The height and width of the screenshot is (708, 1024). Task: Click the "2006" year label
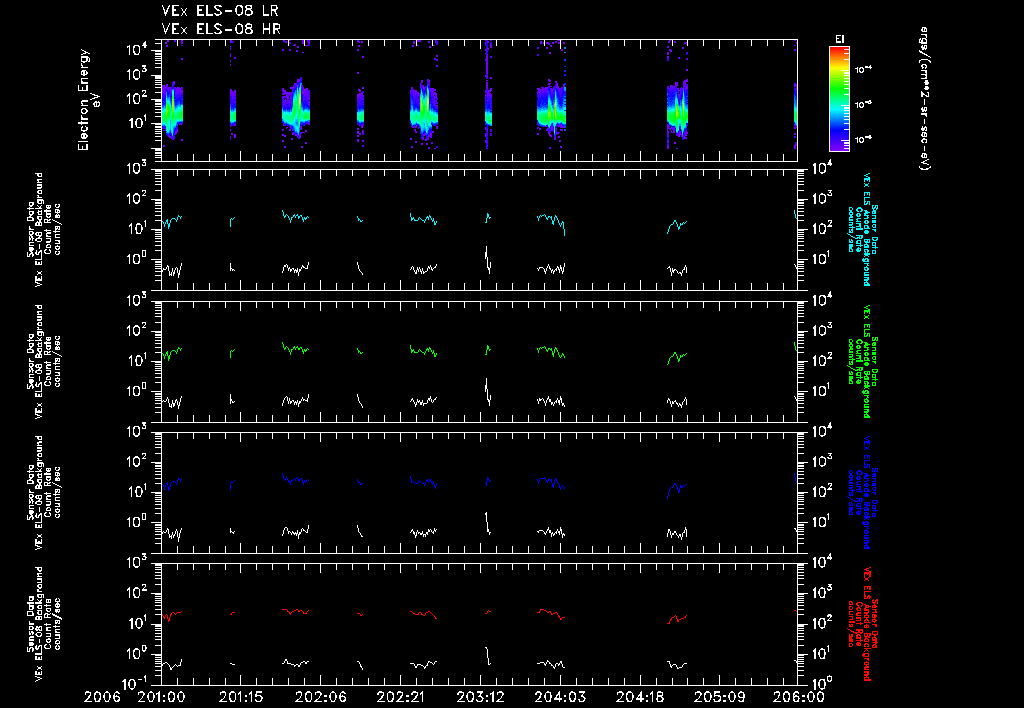[x=102, y=698]
